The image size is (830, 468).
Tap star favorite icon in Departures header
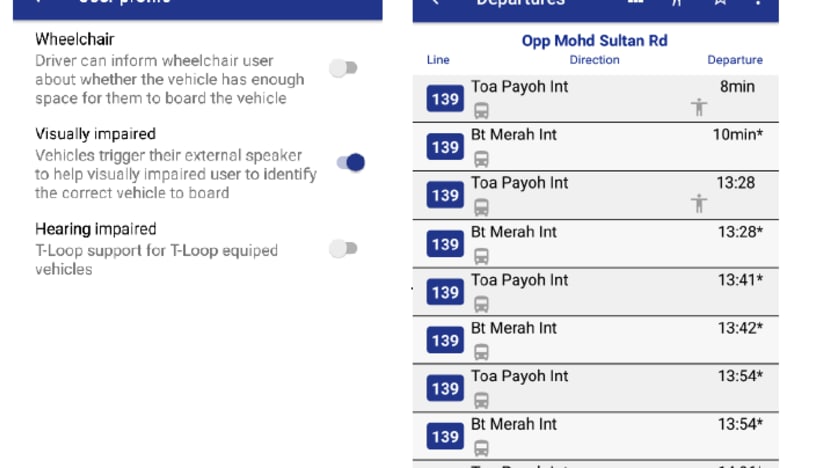tap(719, 2)
